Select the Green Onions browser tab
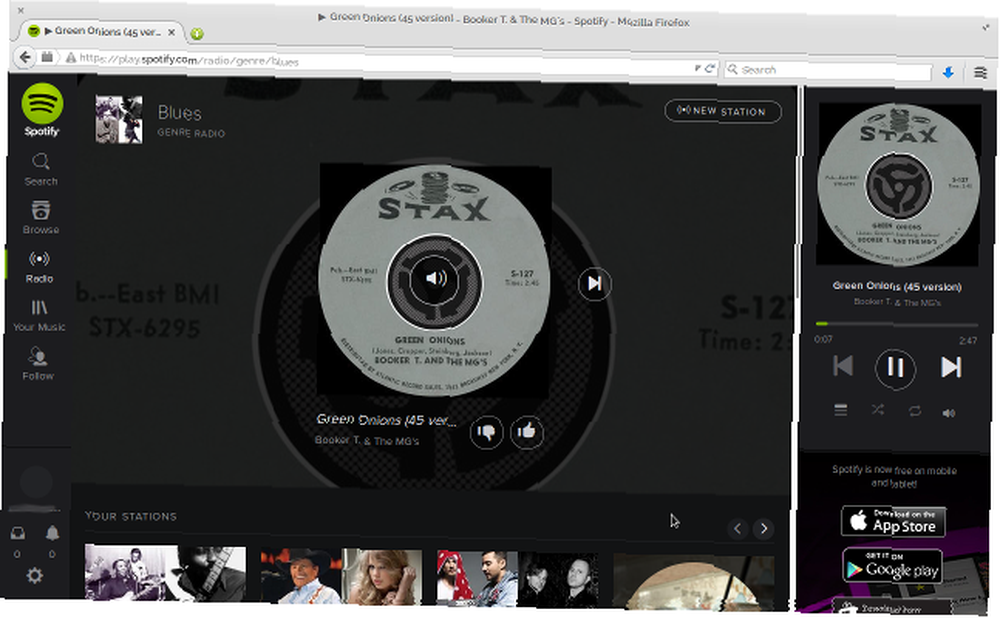The image size is (1000, 618). click(102, 31)
